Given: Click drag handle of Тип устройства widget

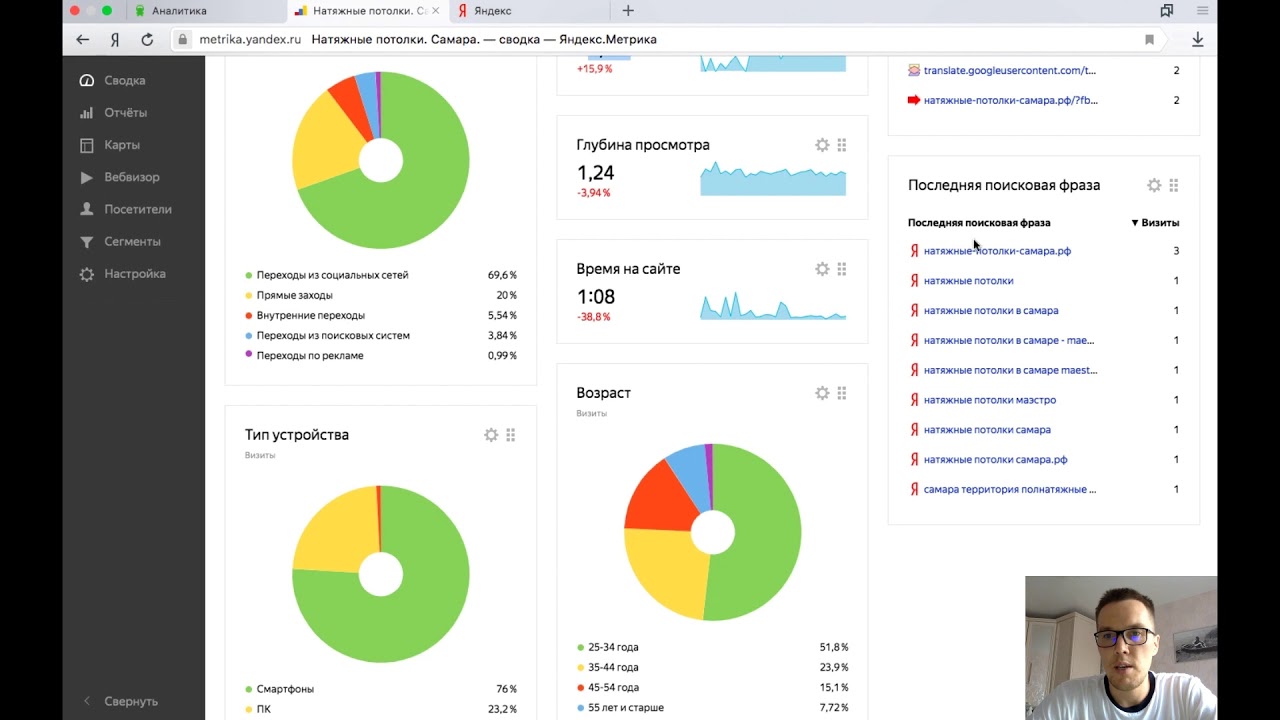Looking at the screenshot, I should 511,435.
